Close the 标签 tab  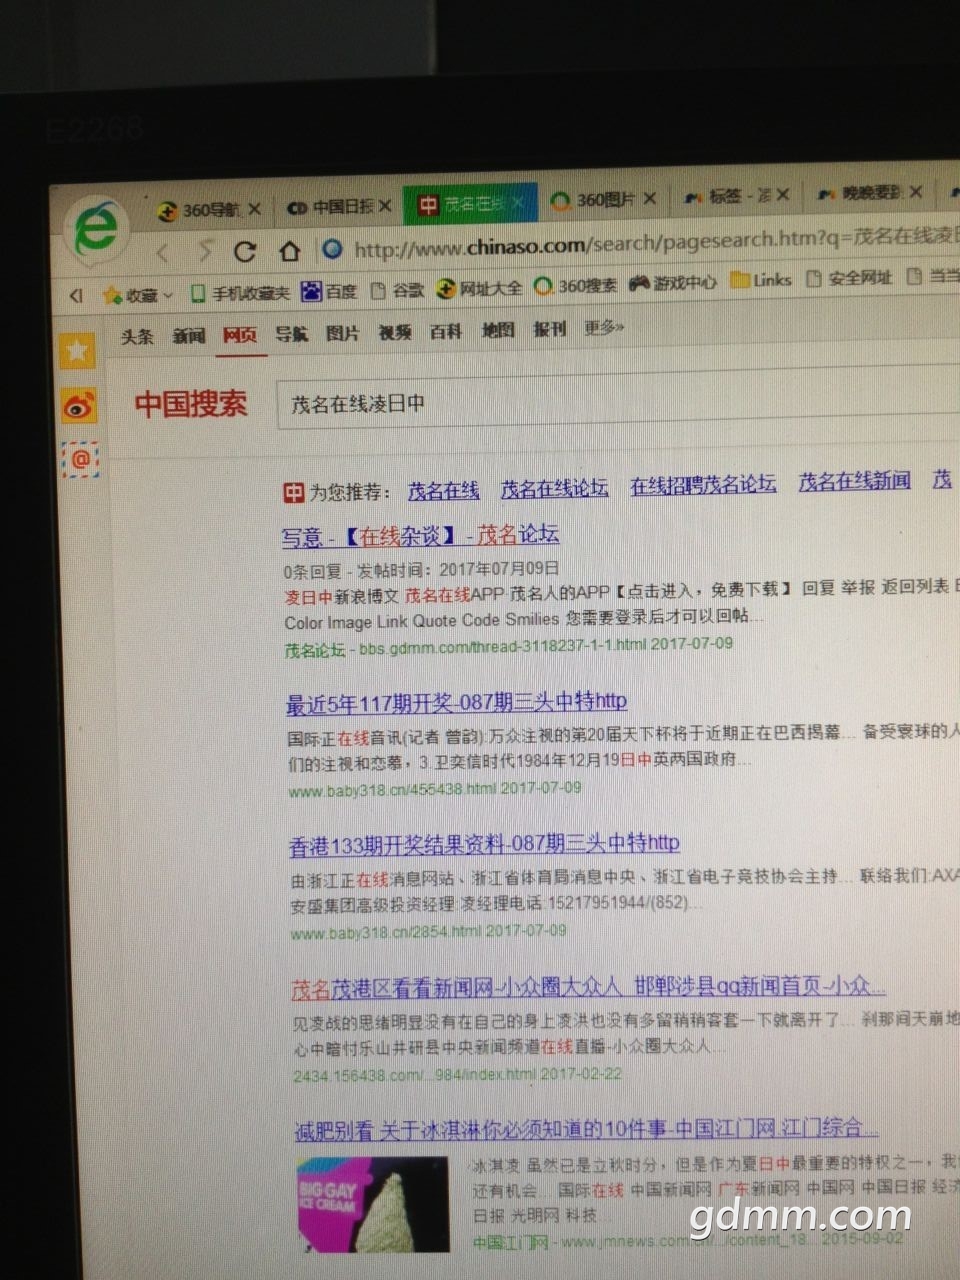pos(783,195)
